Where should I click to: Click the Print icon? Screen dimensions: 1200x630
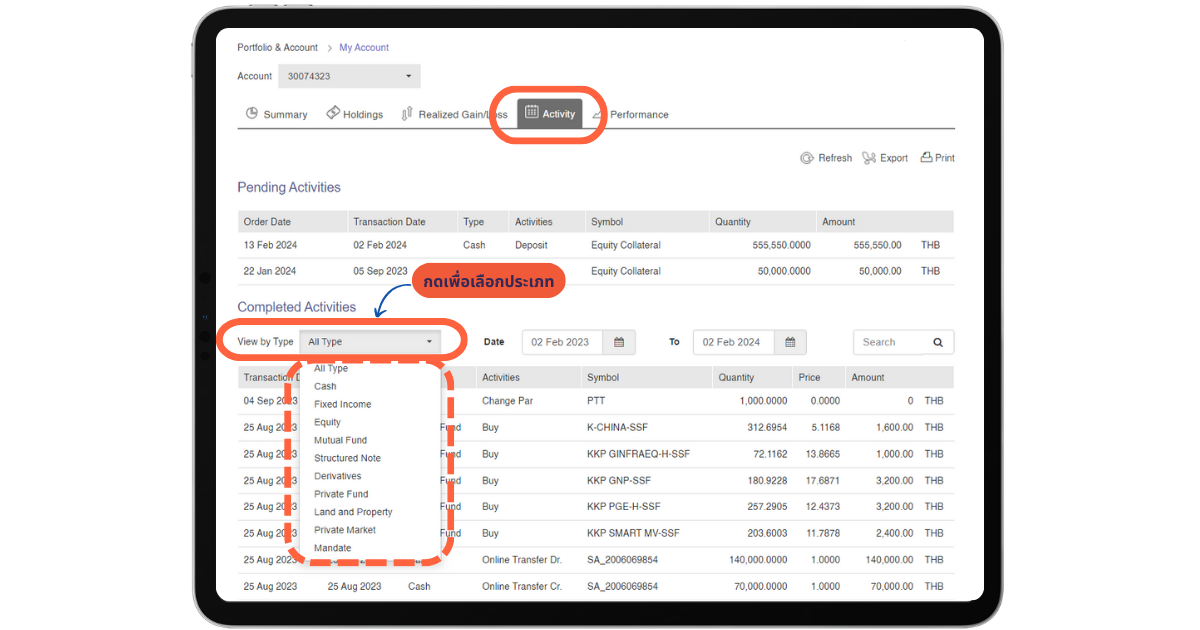[926, 158]
